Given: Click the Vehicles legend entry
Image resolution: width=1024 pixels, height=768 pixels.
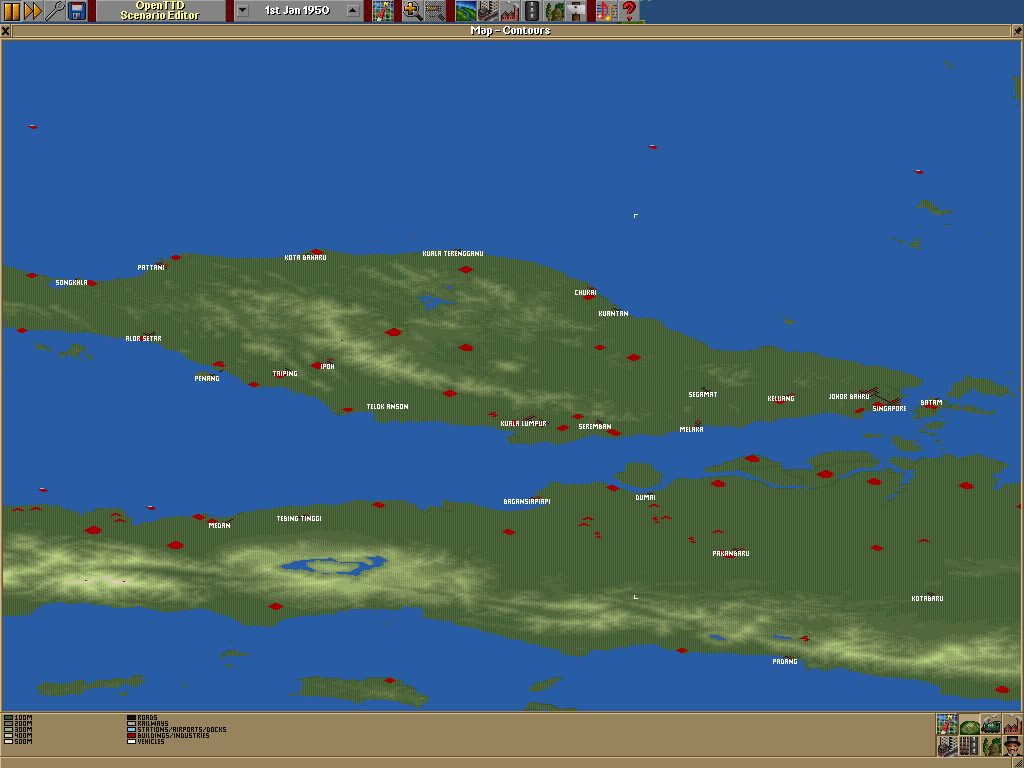Looking at the screenshot, I should (x=146, y=741).
